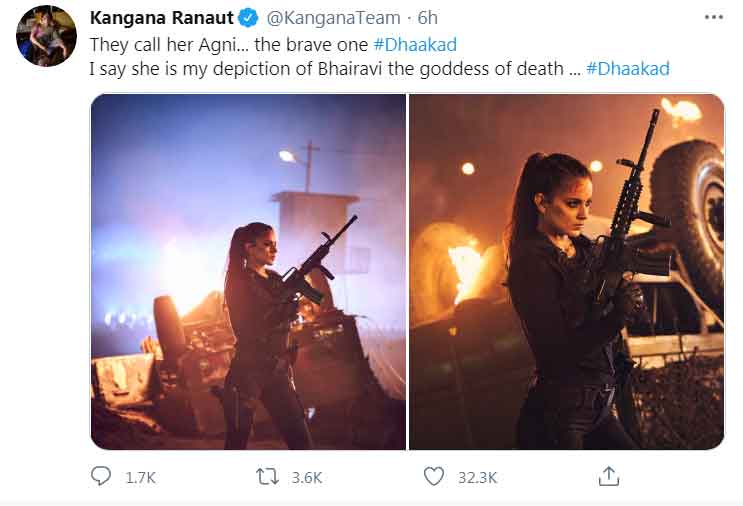Open Kangana Ranaut's profile avatar
The image size is (743, 506).
46,36
